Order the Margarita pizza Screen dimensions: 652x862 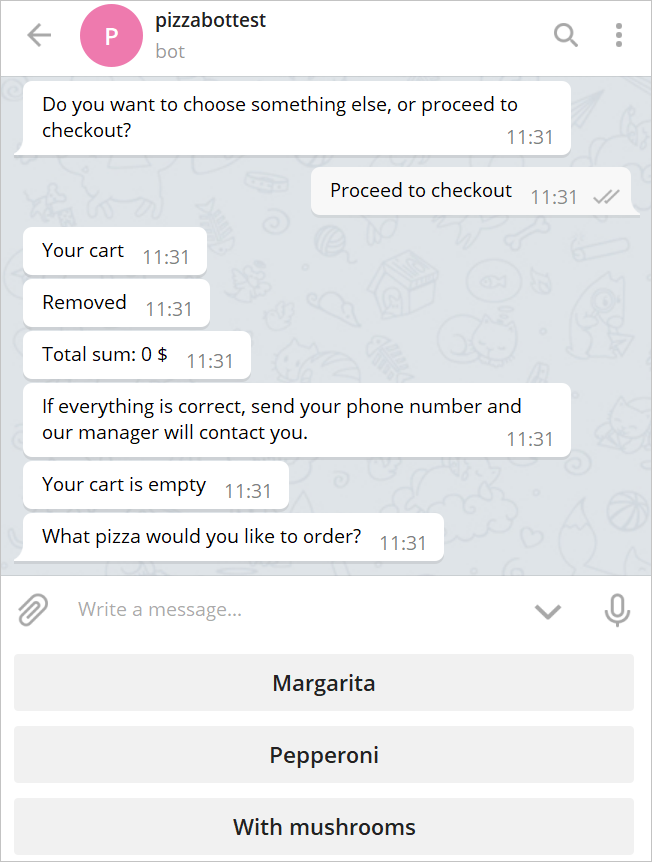324,684
